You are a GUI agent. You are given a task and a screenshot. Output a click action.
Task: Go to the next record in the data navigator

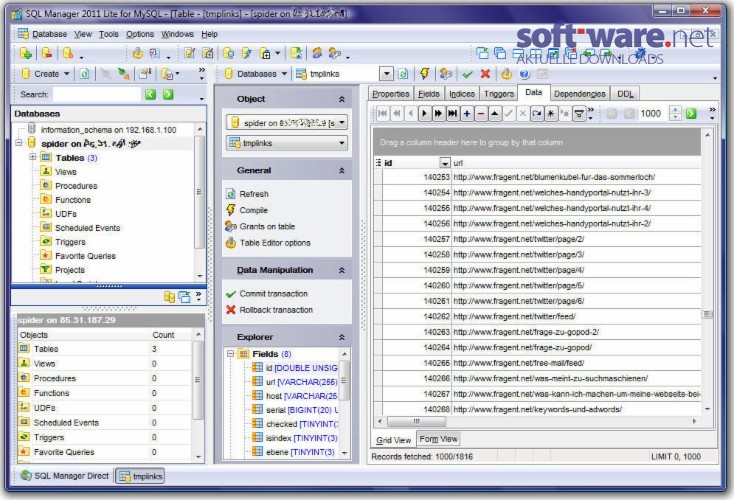(x=425, y=113)
